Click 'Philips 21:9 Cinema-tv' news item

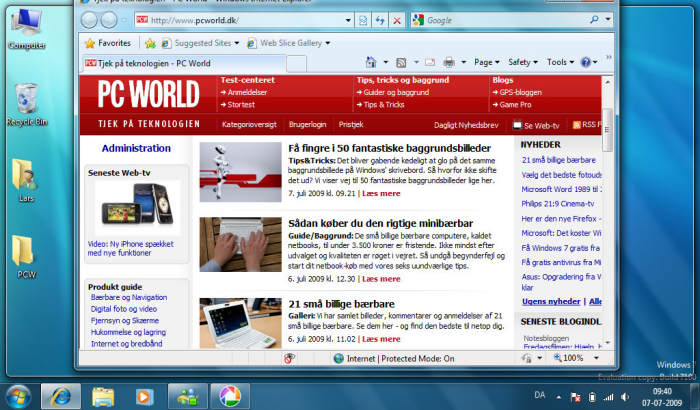(558, 204)
